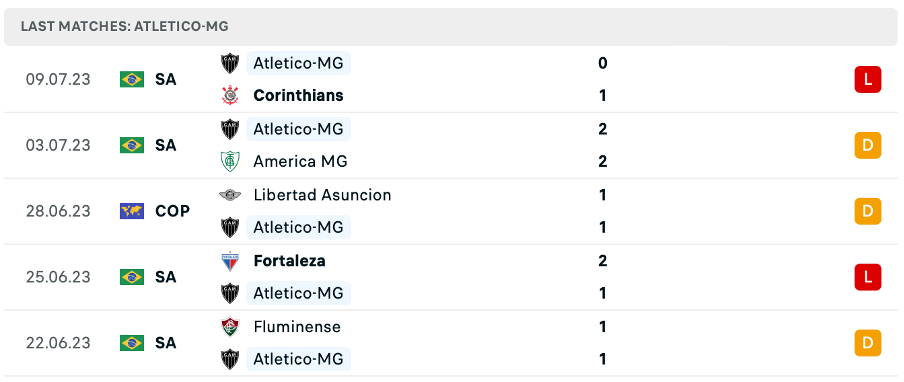Open the Libertad Asuncion team link
The height and width of the screenshot is (382, 904).
[x=322, y=195]
